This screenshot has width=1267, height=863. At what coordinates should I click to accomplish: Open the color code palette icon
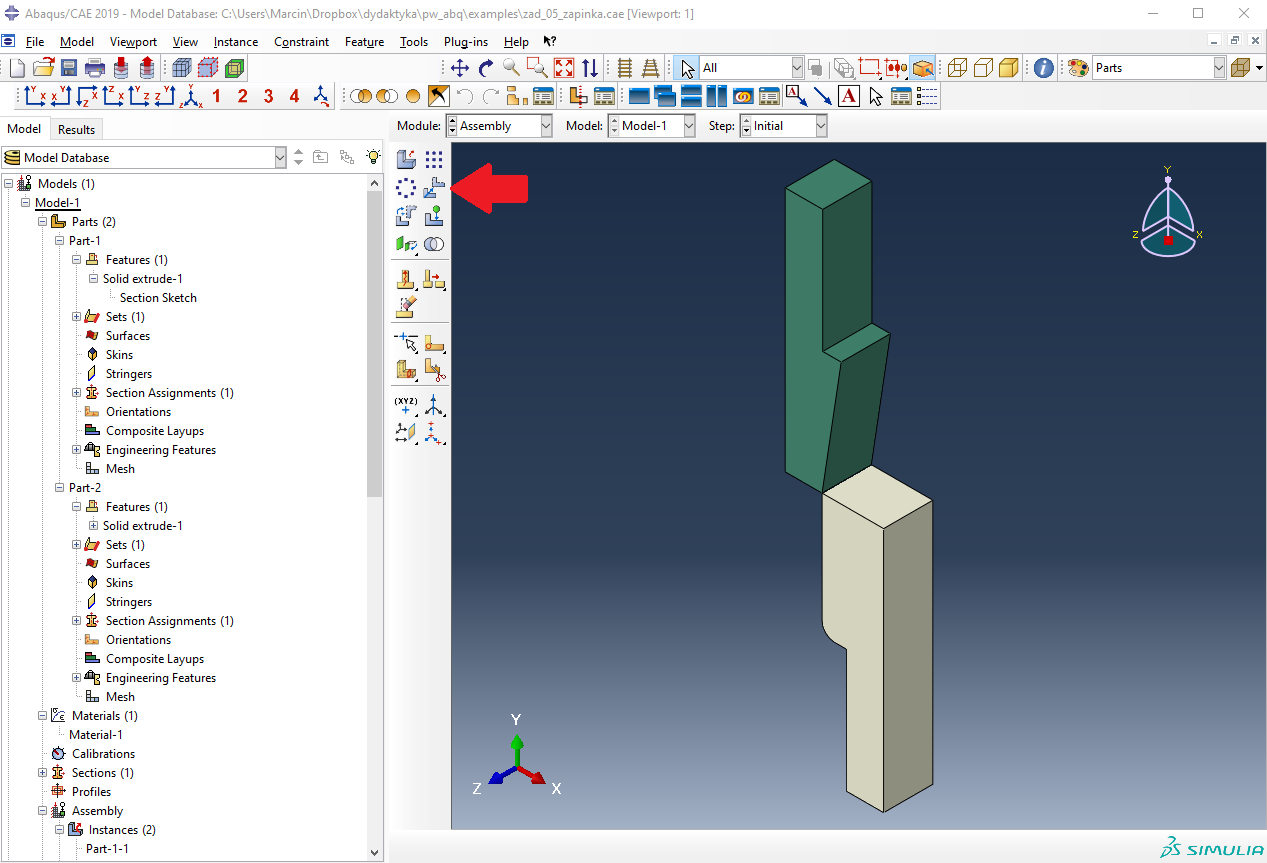point(1077,68)
